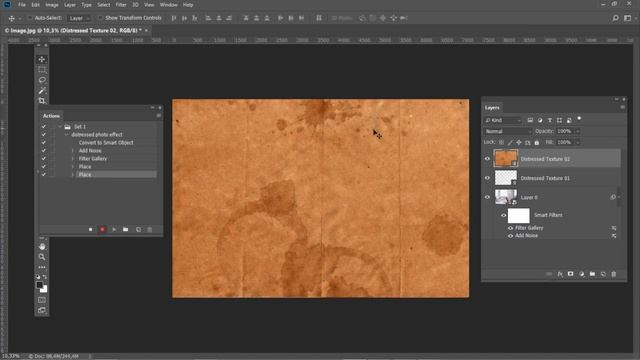Open the Image menu
This screenshot has width=640, height=360.
click(x=51, y=5)
